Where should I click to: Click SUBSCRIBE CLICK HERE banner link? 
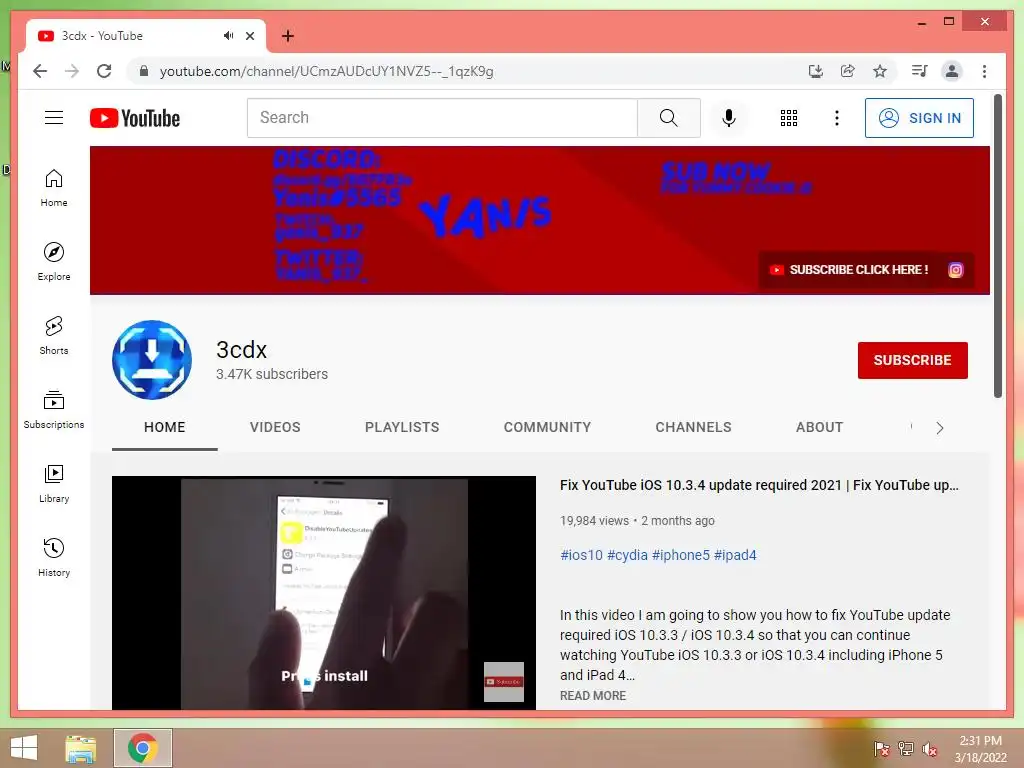(850, 270)
